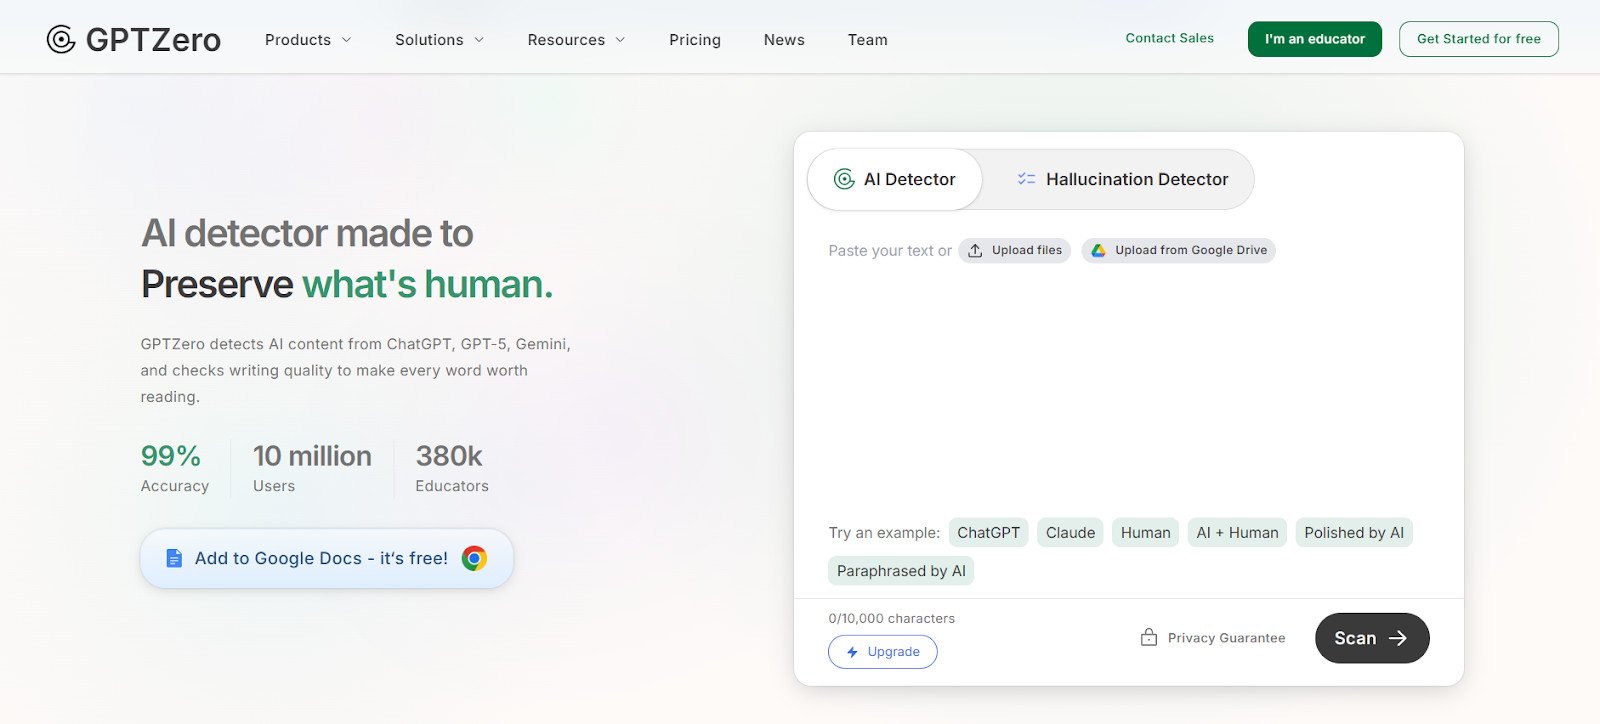Screen dimensions: 1600x724
Task: Click Get Started for free
Action: click(1479, 39)
